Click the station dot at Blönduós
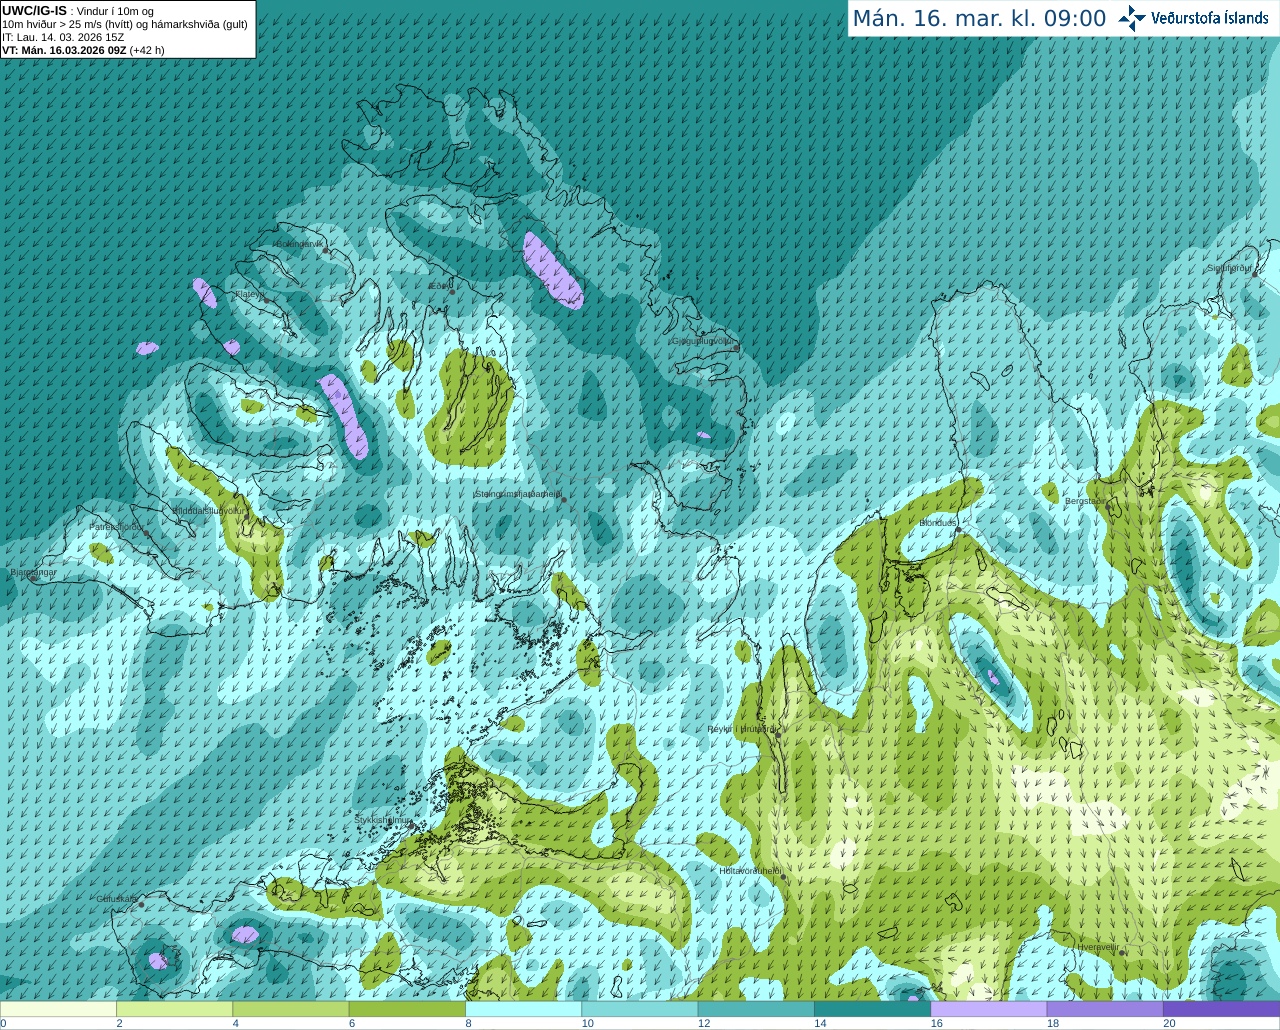 tap(959, 531)
